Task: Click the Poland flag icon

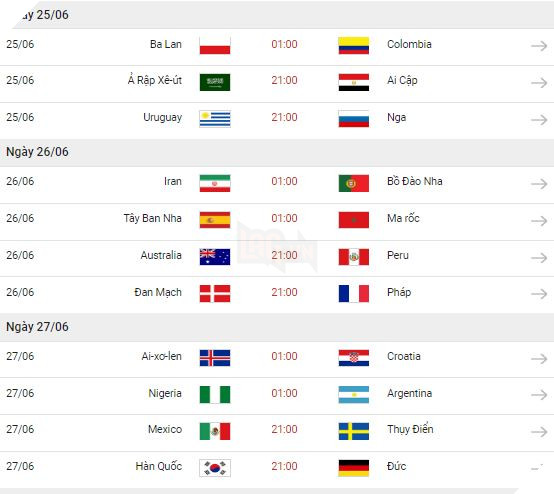Action: pyautogui.click(x=215, y=46)
